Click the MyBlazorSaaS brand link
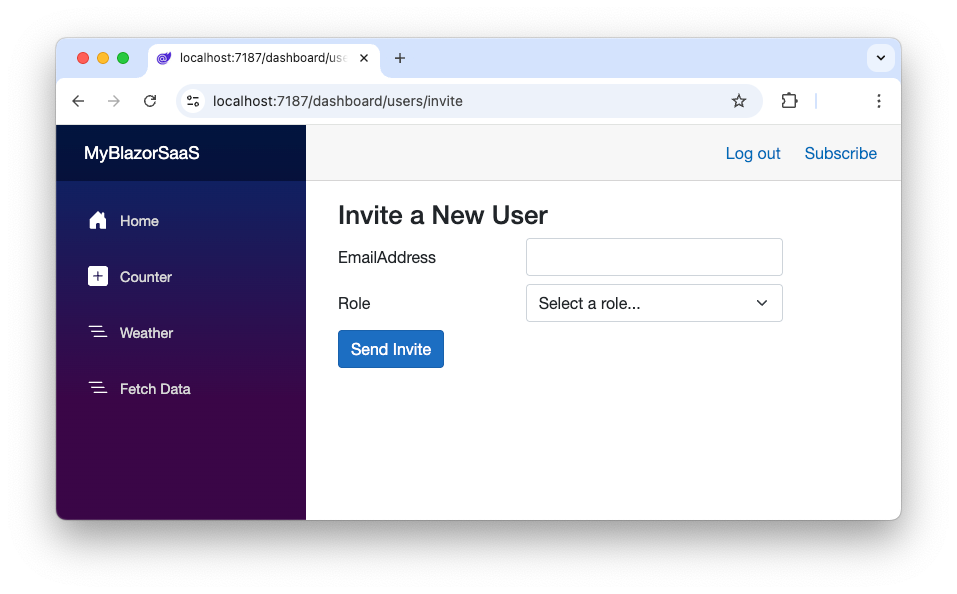This screenshot has height=594, width=957. tap(142, 153)
